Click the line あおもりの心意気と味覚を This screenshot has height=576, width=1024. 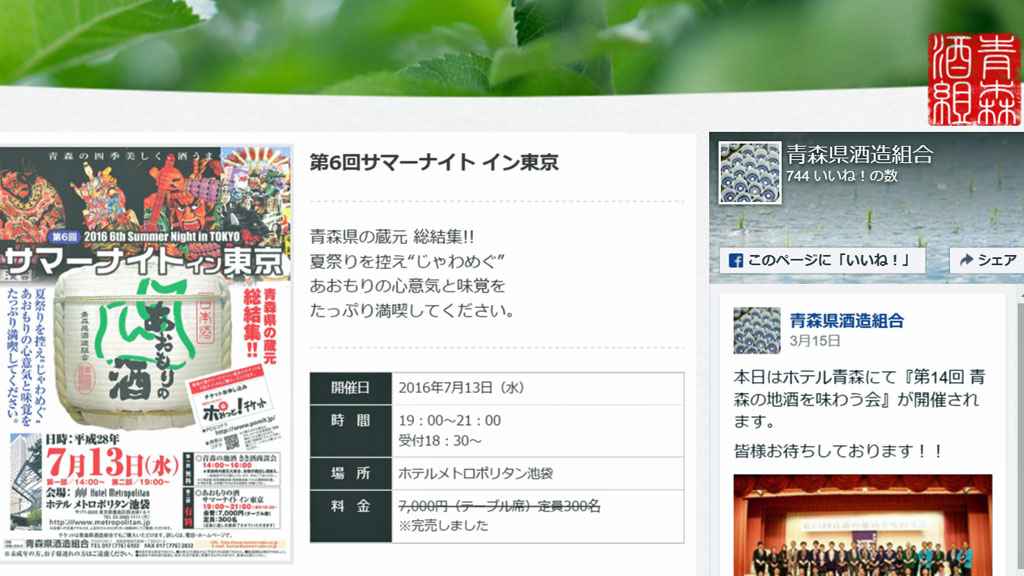coord(408,286)
